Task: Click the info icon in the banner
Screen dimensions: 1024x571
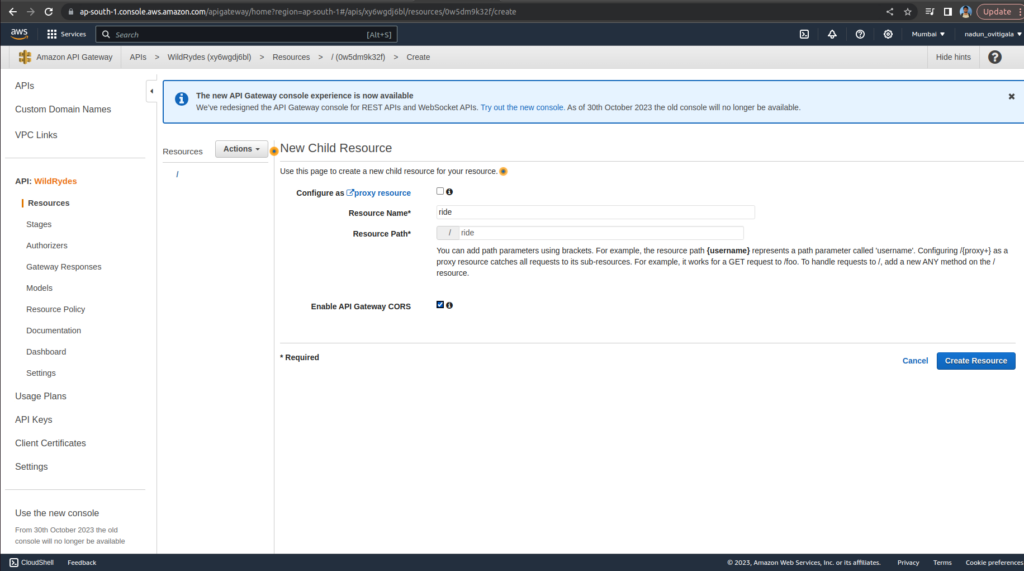Action: pyautogui.click(x=182, y=99)
